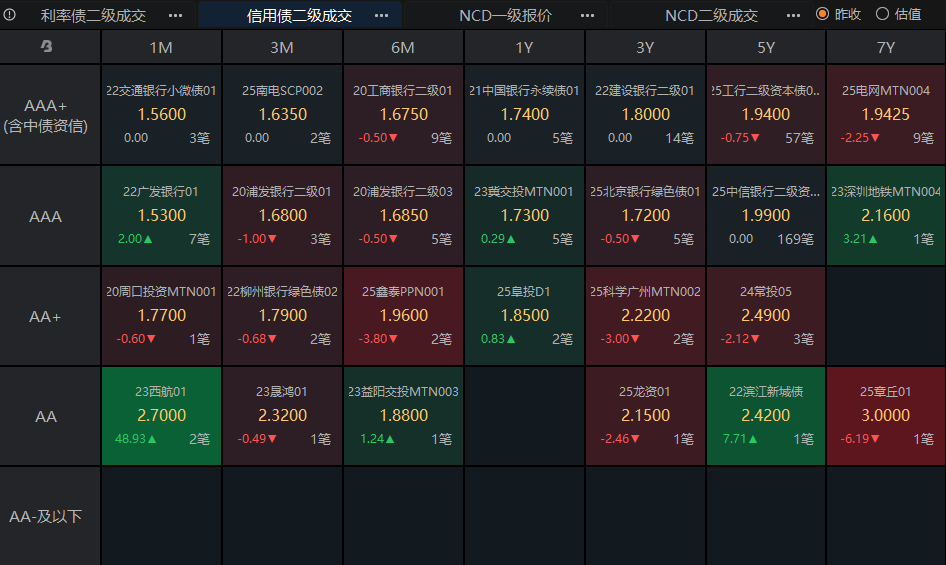Select the AAA+ (含中债资信) row header
Viewport: 946px width, 565px height.
tap(50, 115)
